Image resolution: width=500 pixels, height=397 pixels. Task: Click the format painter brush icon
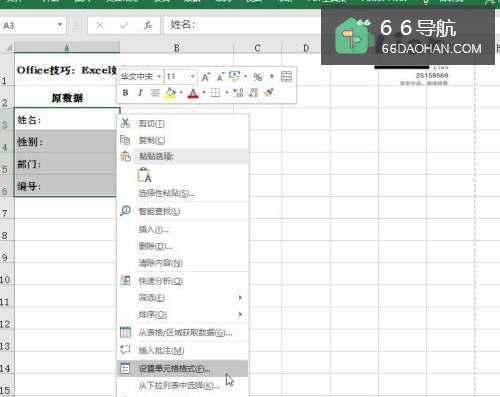[269, 92]
